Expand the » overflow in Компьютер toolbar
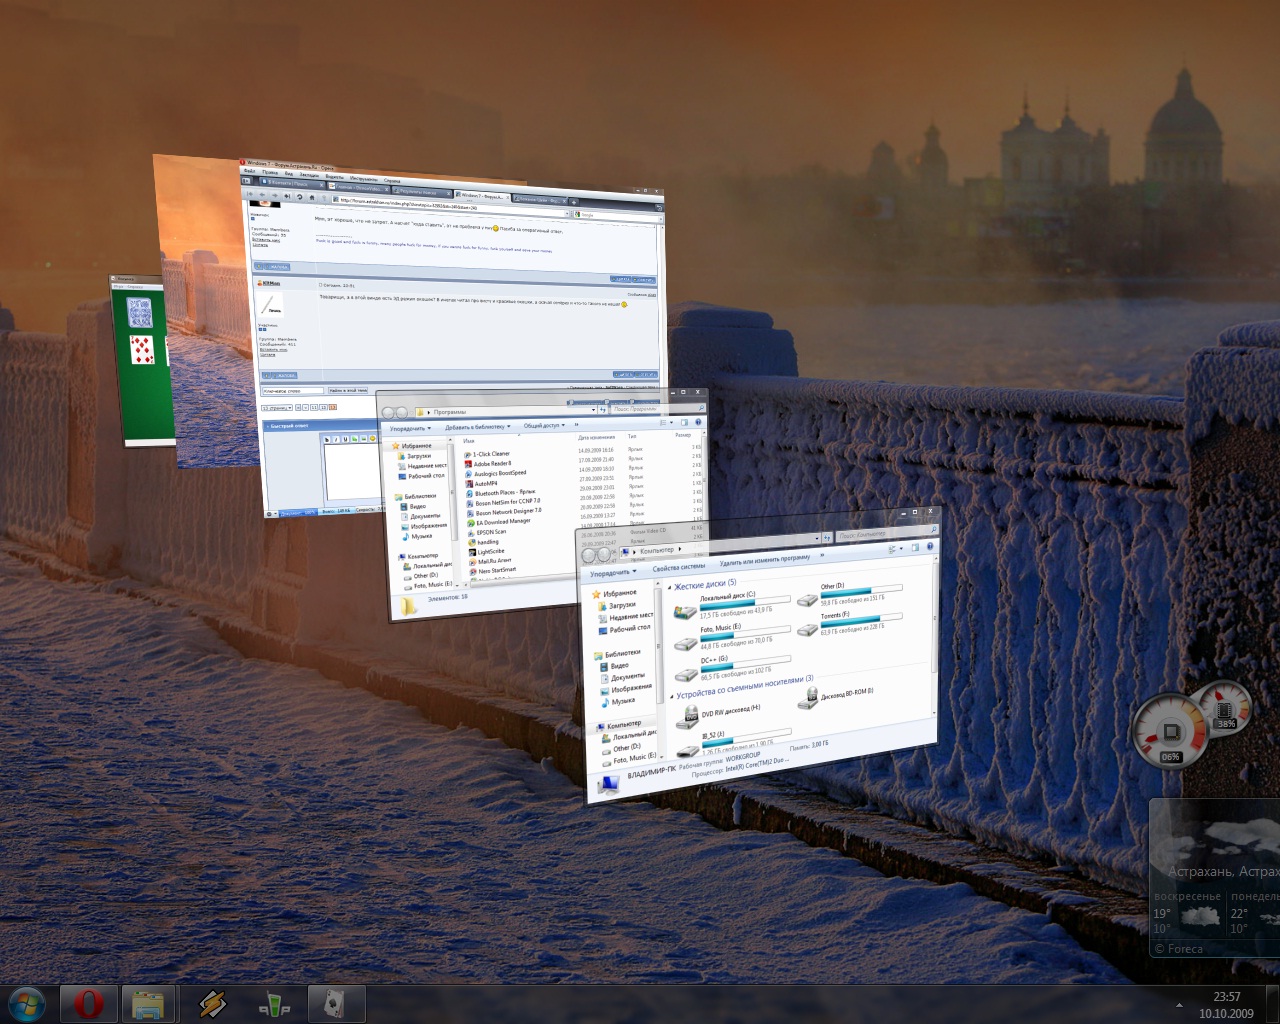Viewport: 1280px width, 1024px height. click(822, 555)
